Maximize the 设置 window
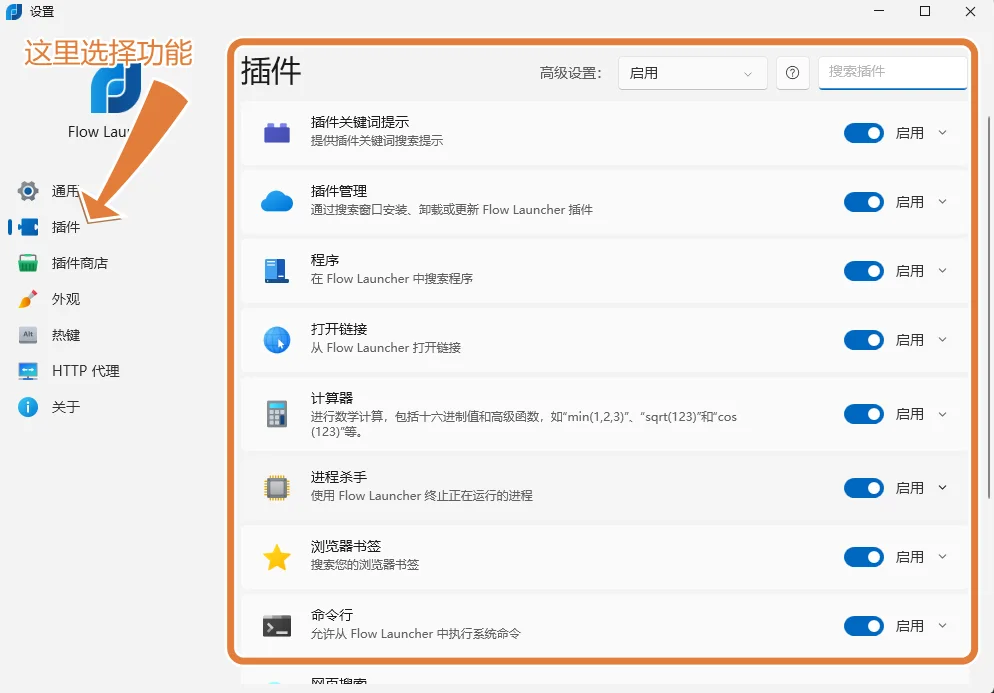994x693 pixels. (925, 11)
